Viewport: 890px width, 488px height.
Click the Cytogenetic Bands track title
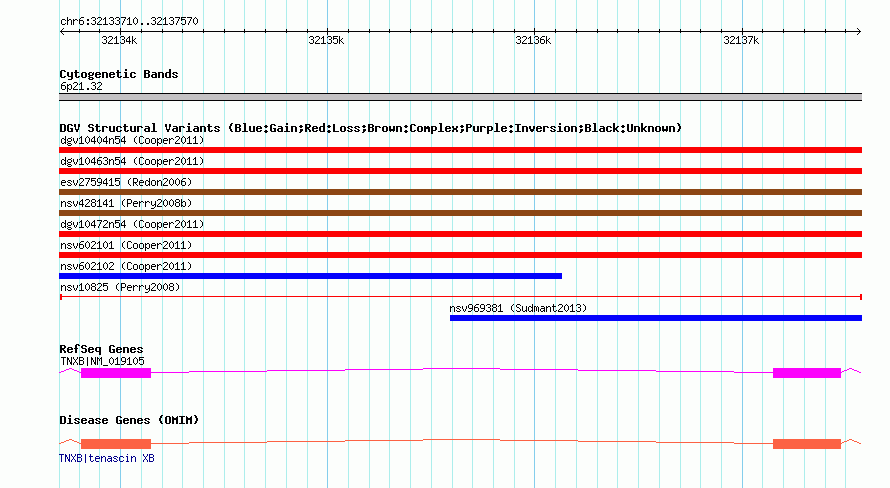coord(119,74)
